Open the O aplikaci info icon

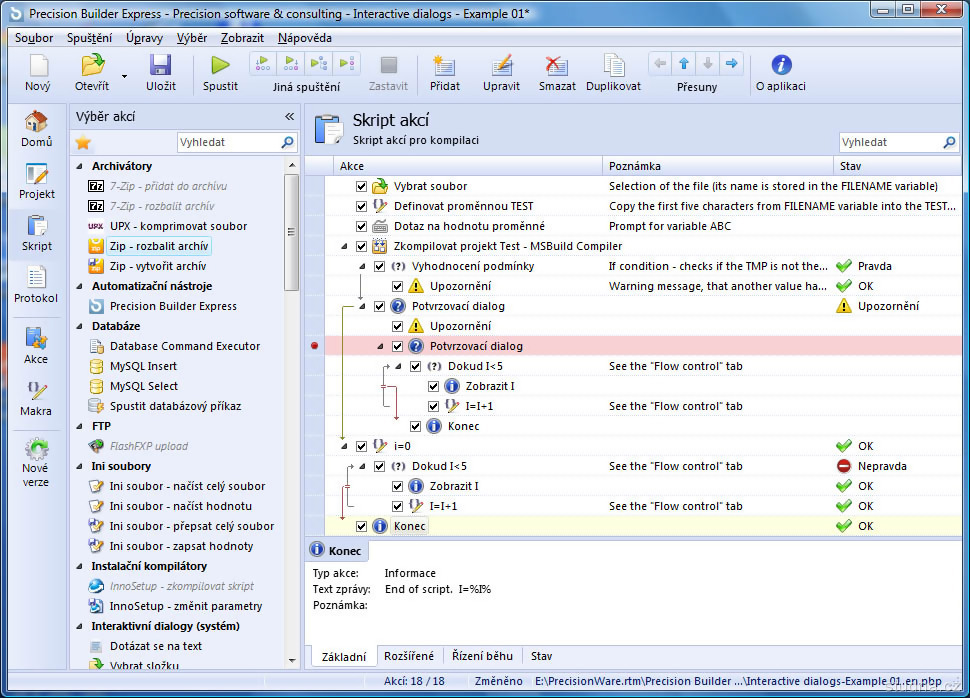(x=781, y=65)
